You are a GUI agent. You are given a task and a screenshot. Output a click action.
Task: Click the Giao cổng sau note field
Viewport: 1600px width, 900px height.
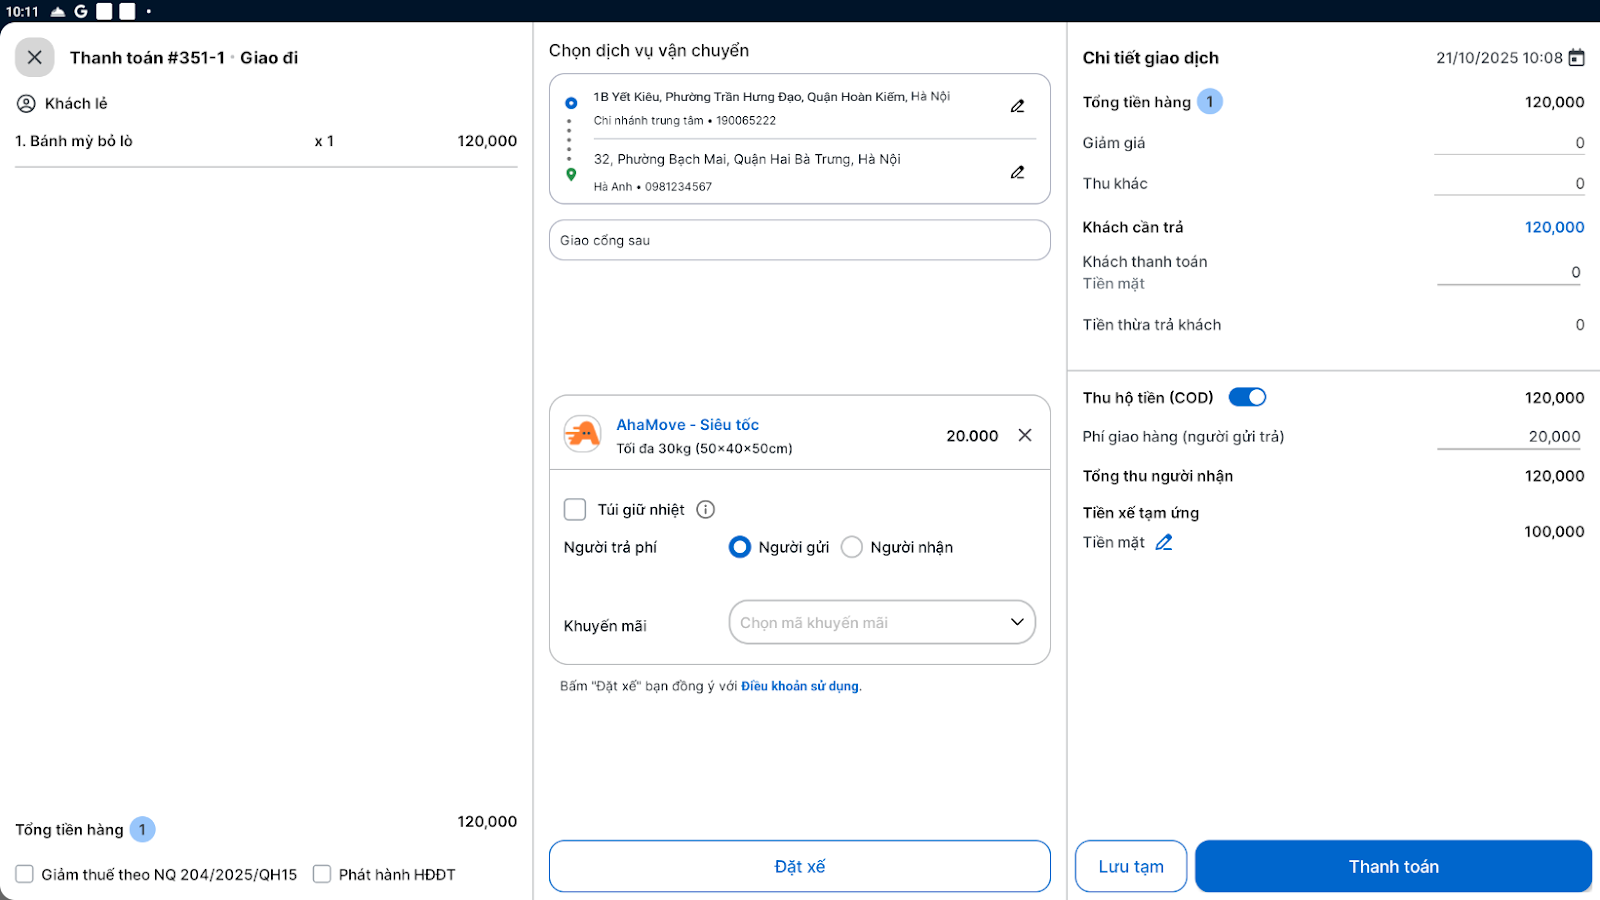(799, 240)
